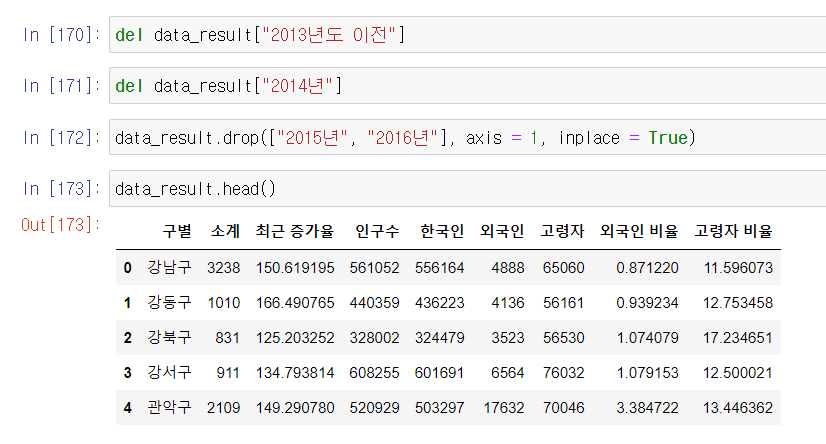Click the value 1010 in 소계
The image size is (826, 444).
pos(224,303)
